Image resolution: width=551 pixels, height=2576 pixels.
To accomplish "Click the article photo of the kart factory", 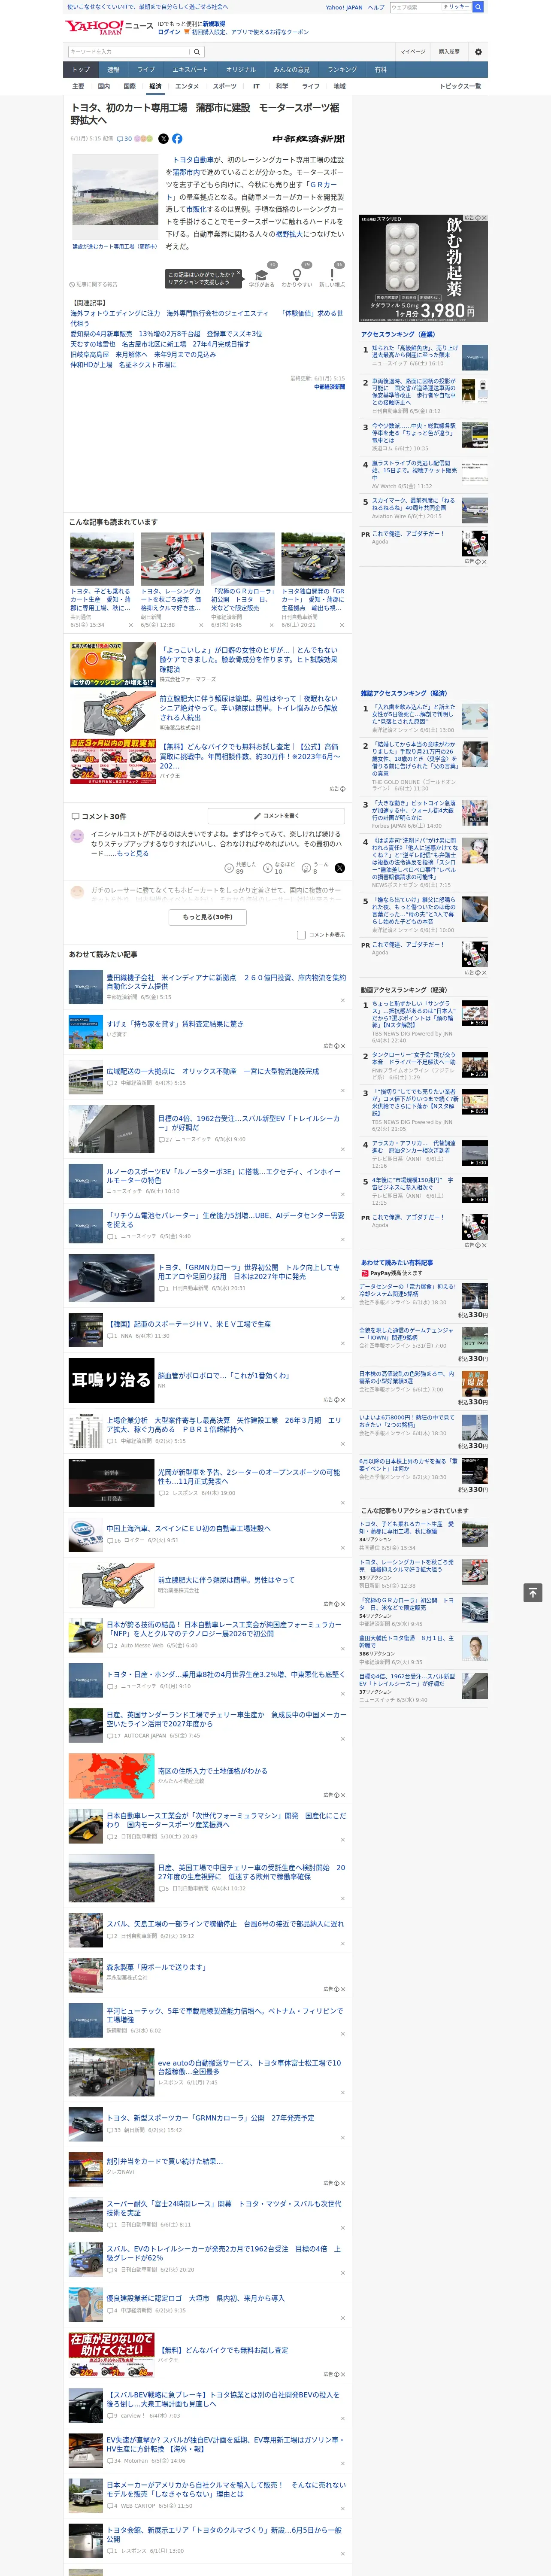I will 115,197.
